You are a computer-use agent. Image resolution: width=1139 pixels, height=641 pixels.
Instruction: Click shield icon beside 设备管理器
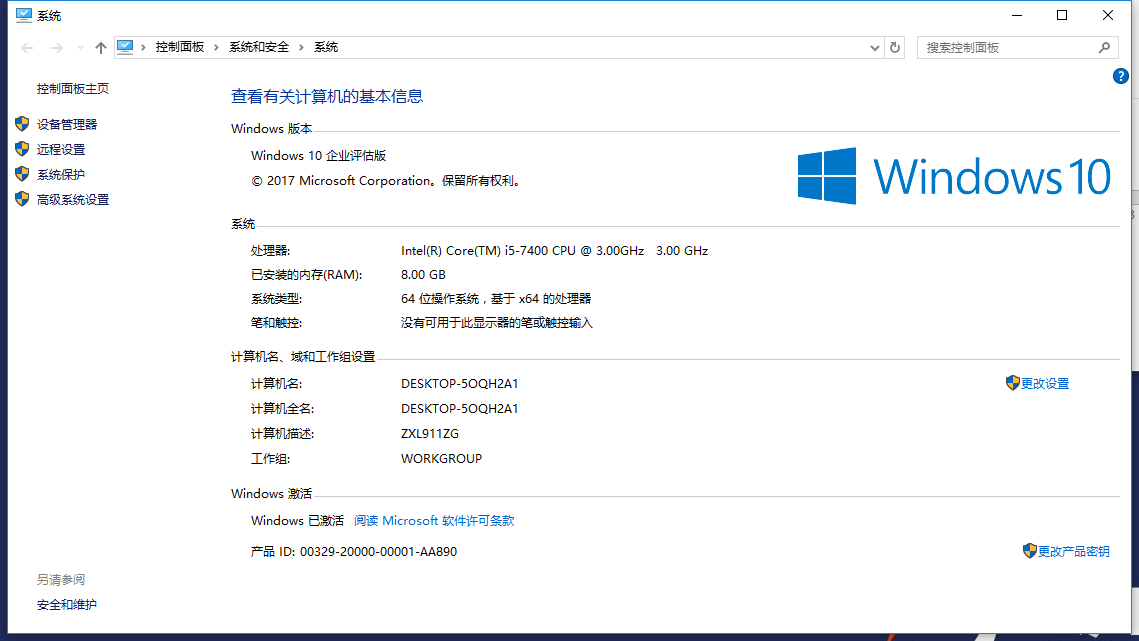tap(22, 124)
